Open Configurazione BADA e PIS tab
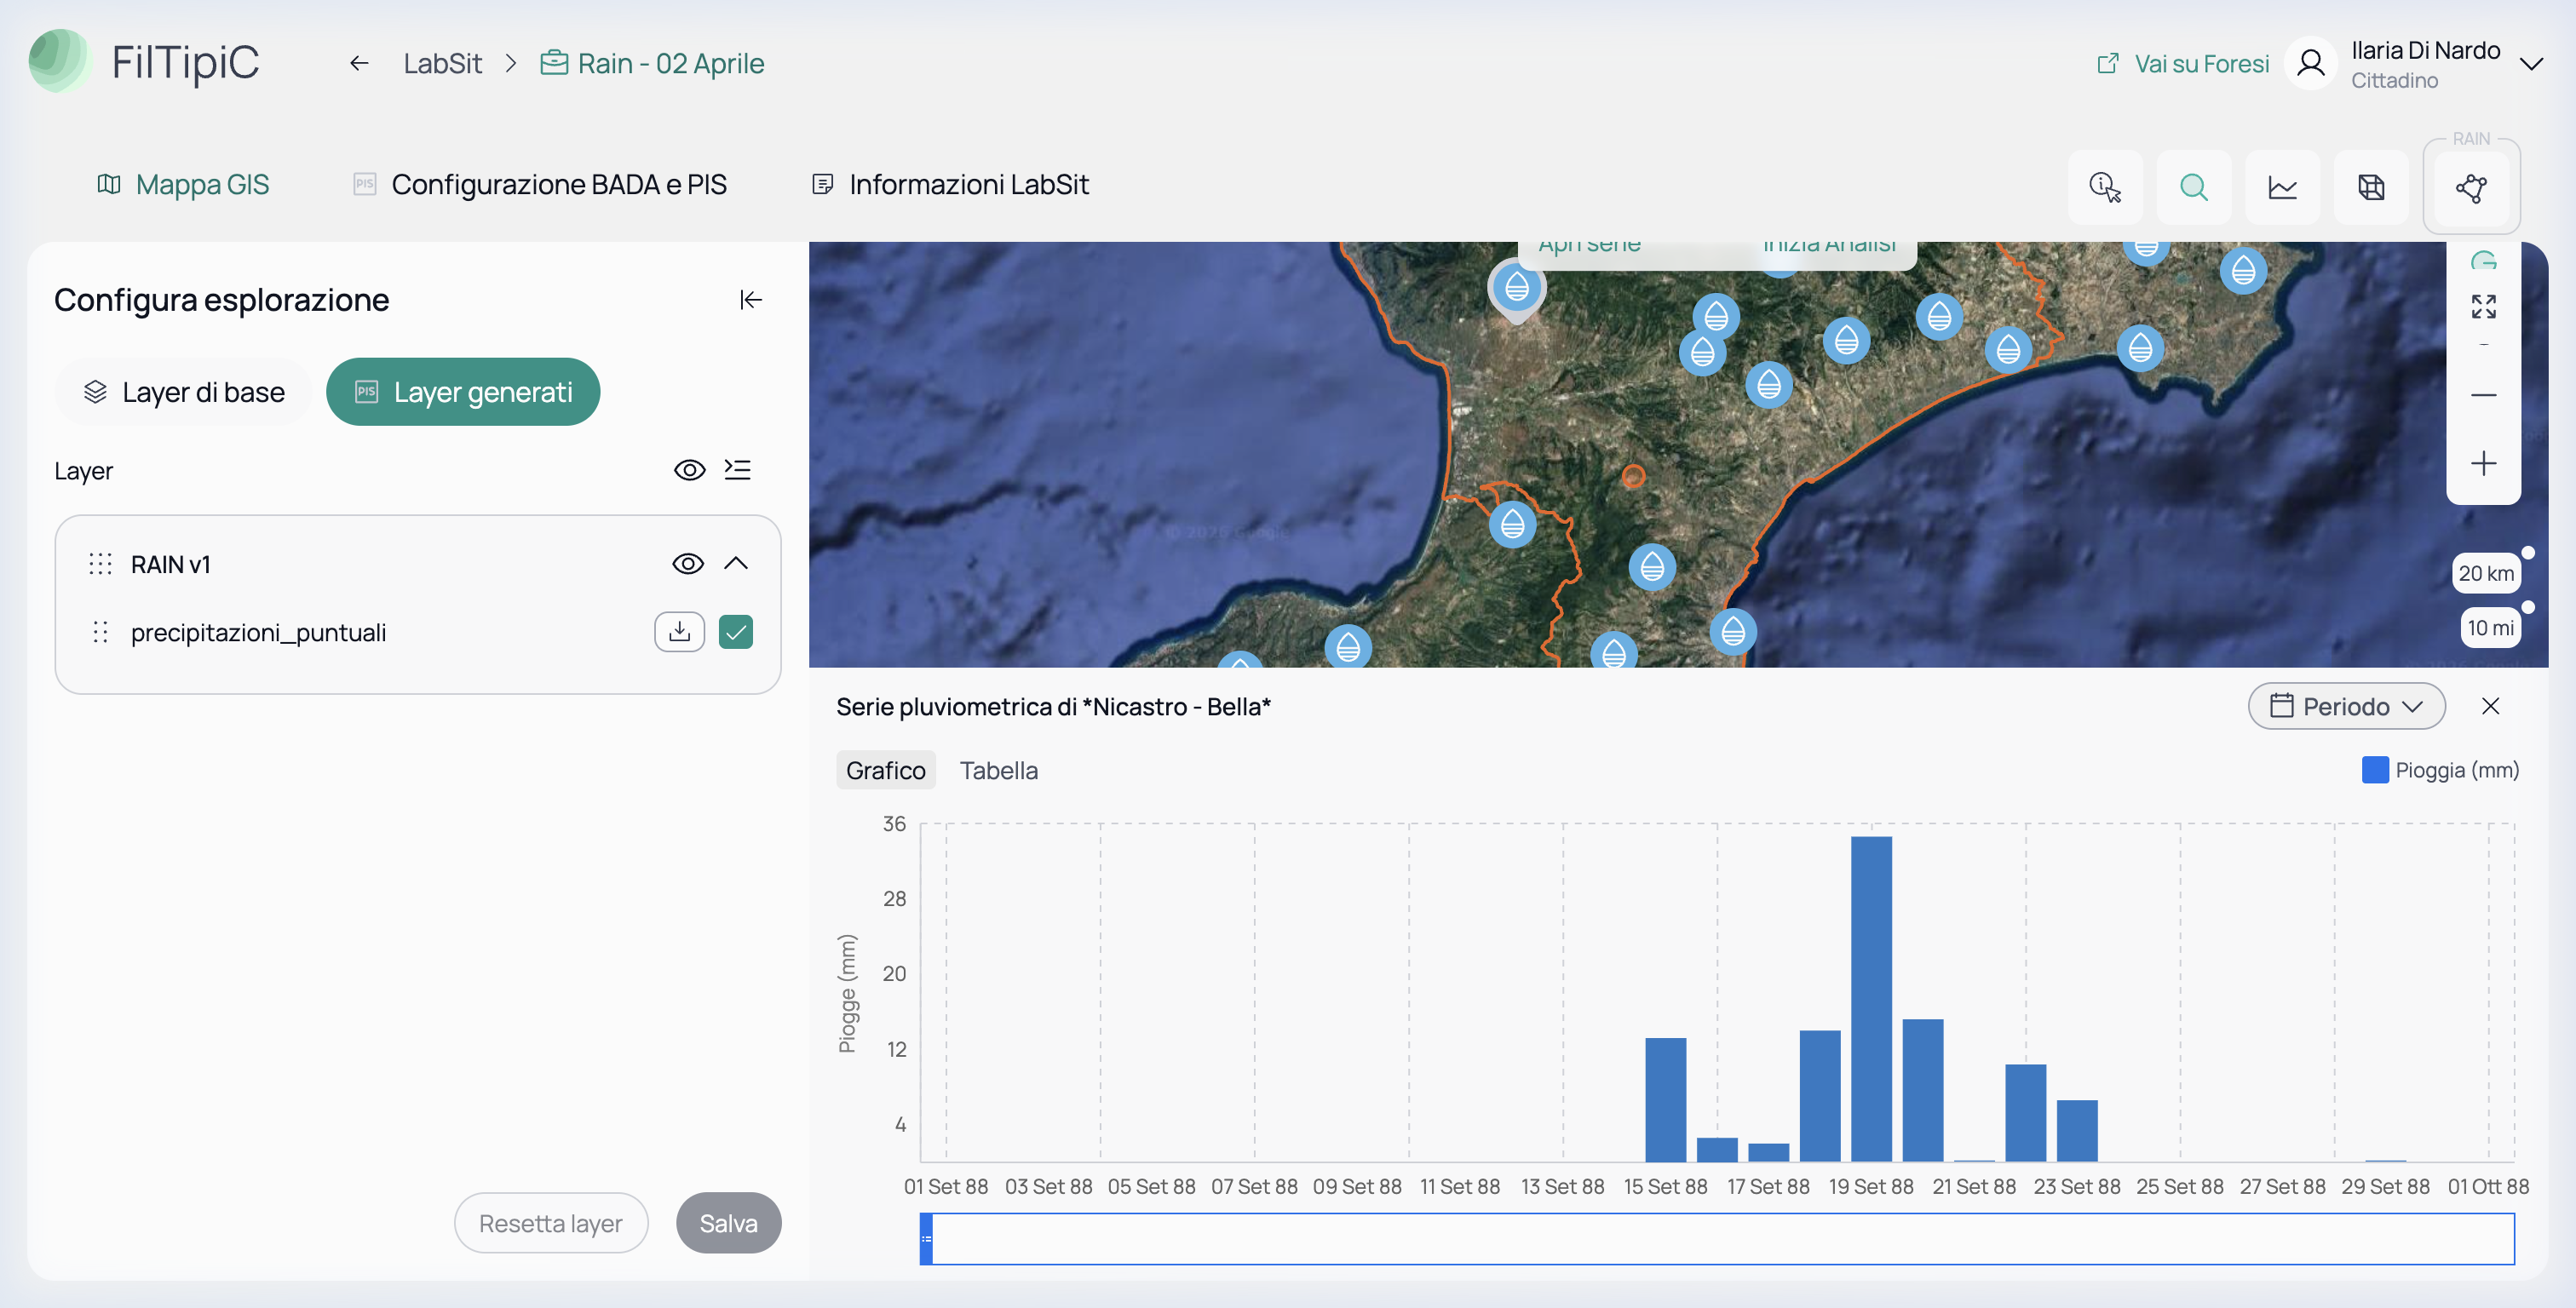Screen dimensions: 2576x1308 point(540,184)
